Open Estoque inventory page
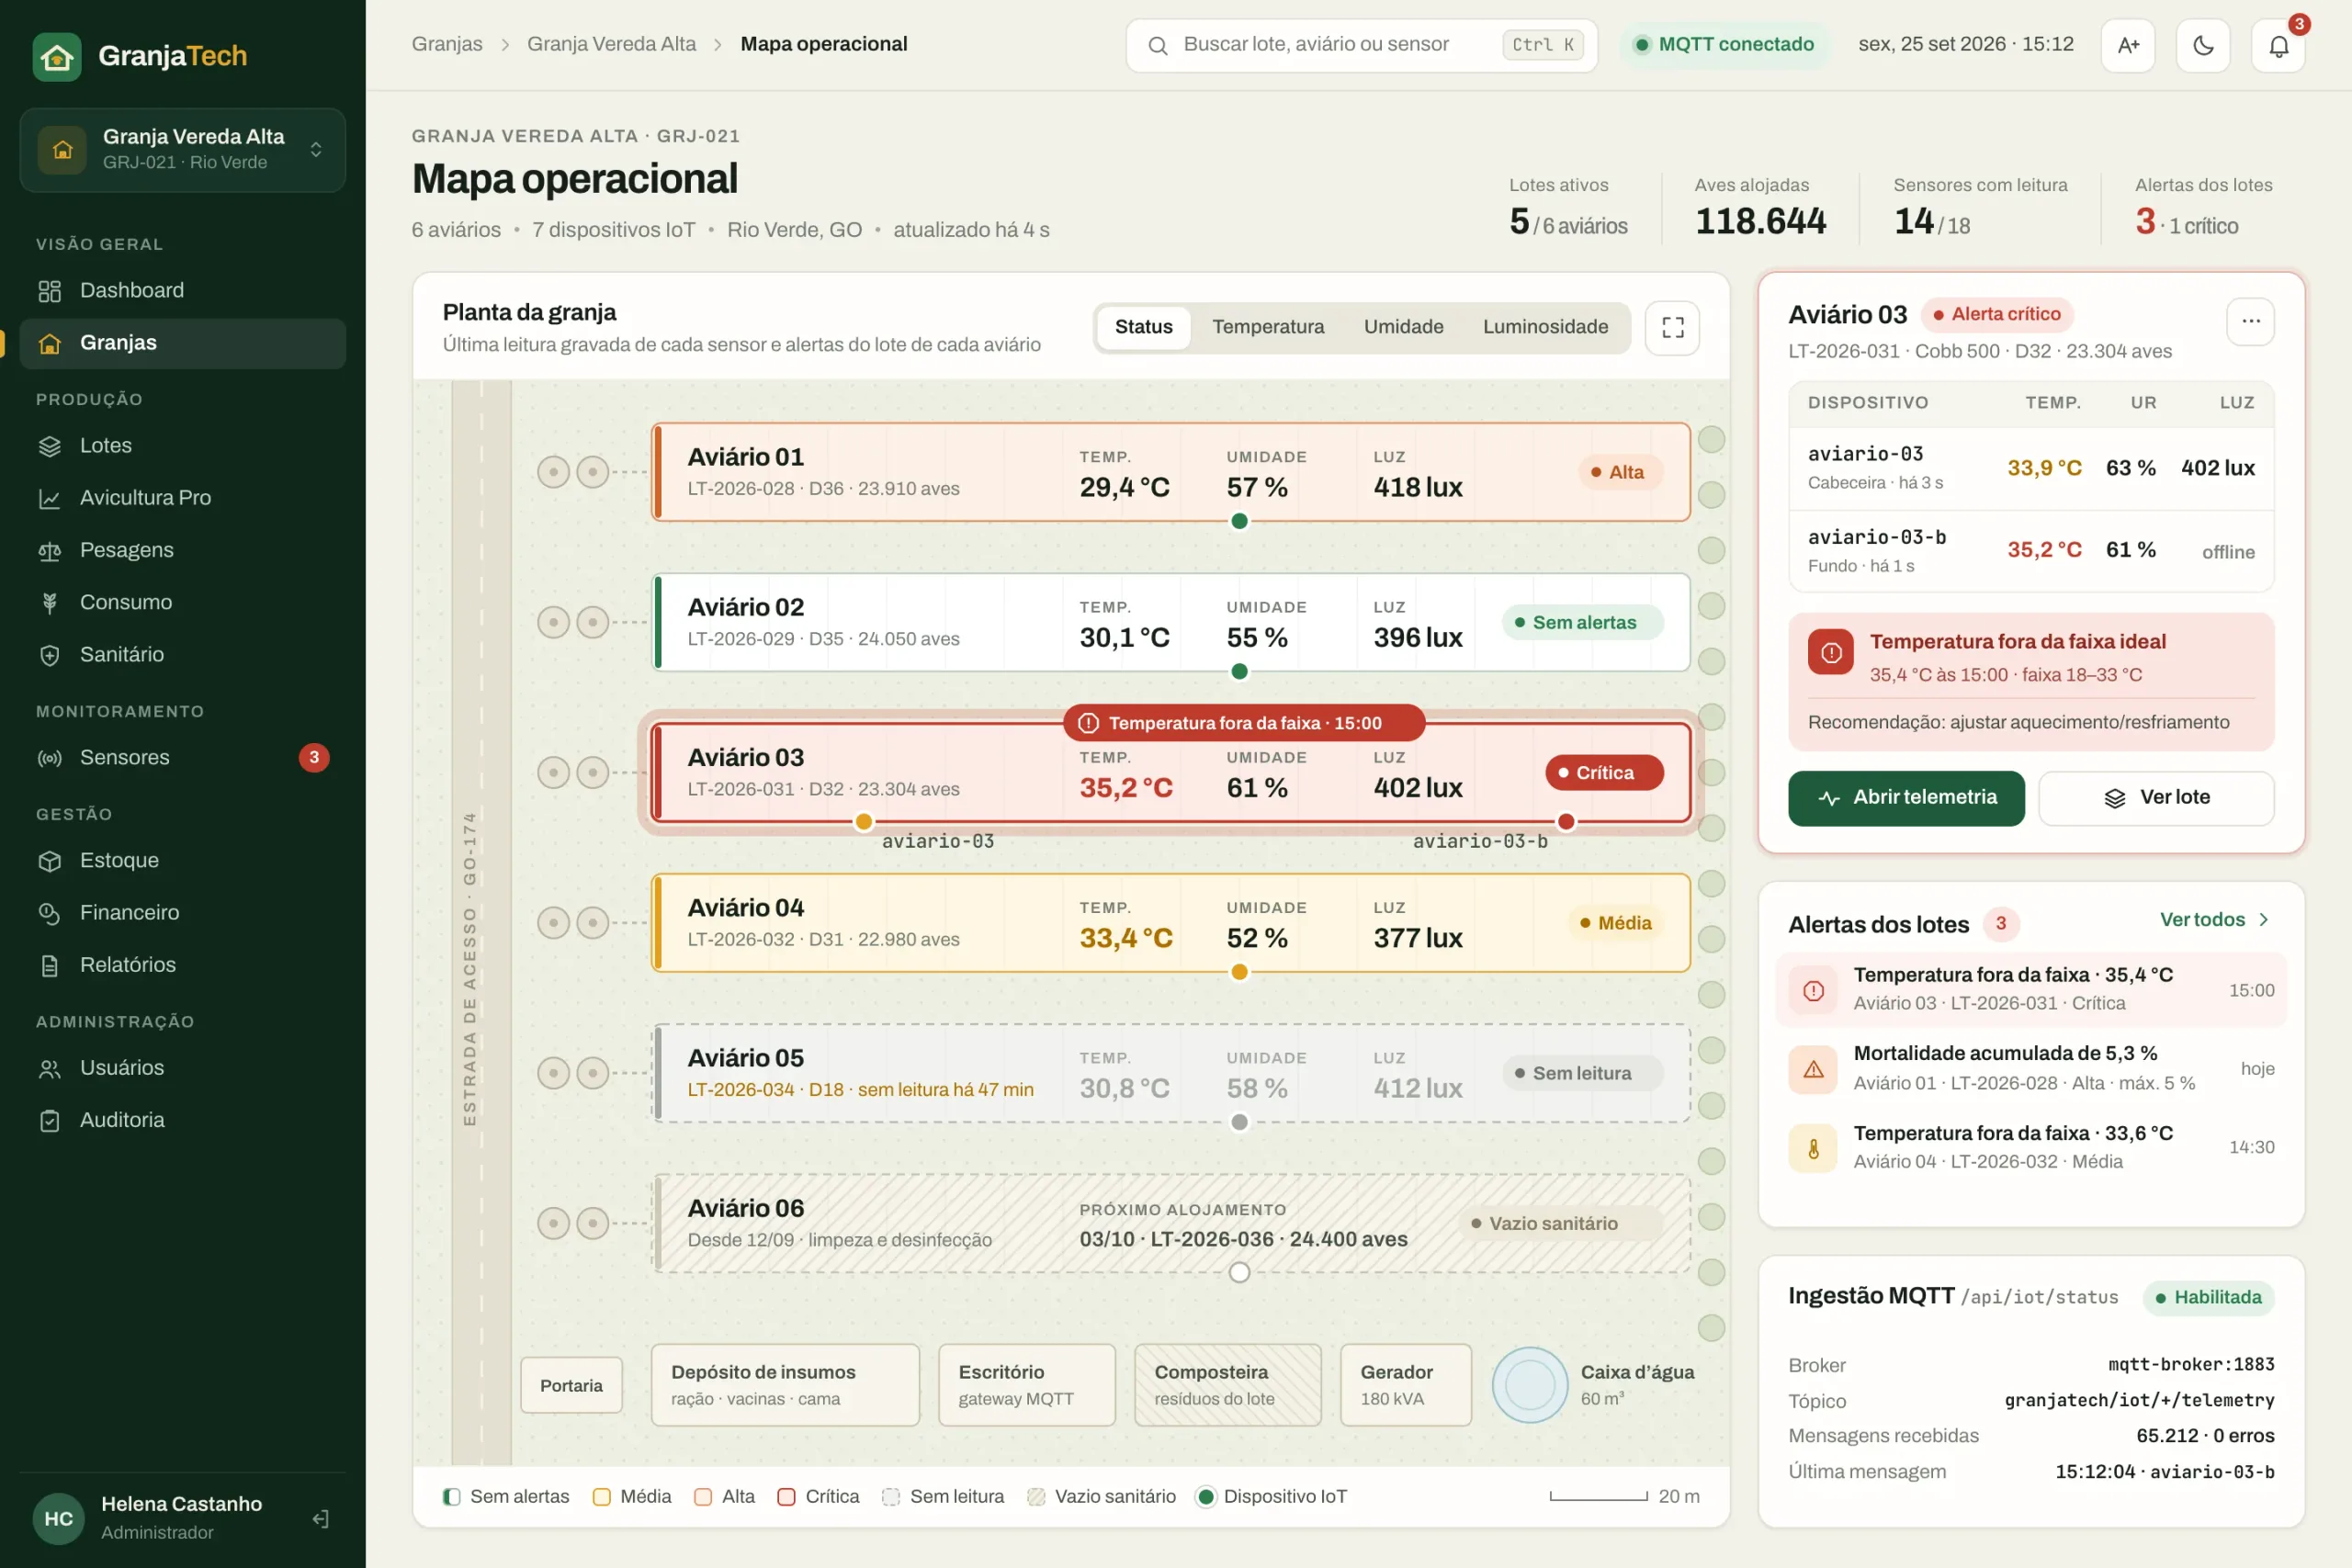Image resolution: width=2352 pixels, height=1568 pixels. click(182, 860)
